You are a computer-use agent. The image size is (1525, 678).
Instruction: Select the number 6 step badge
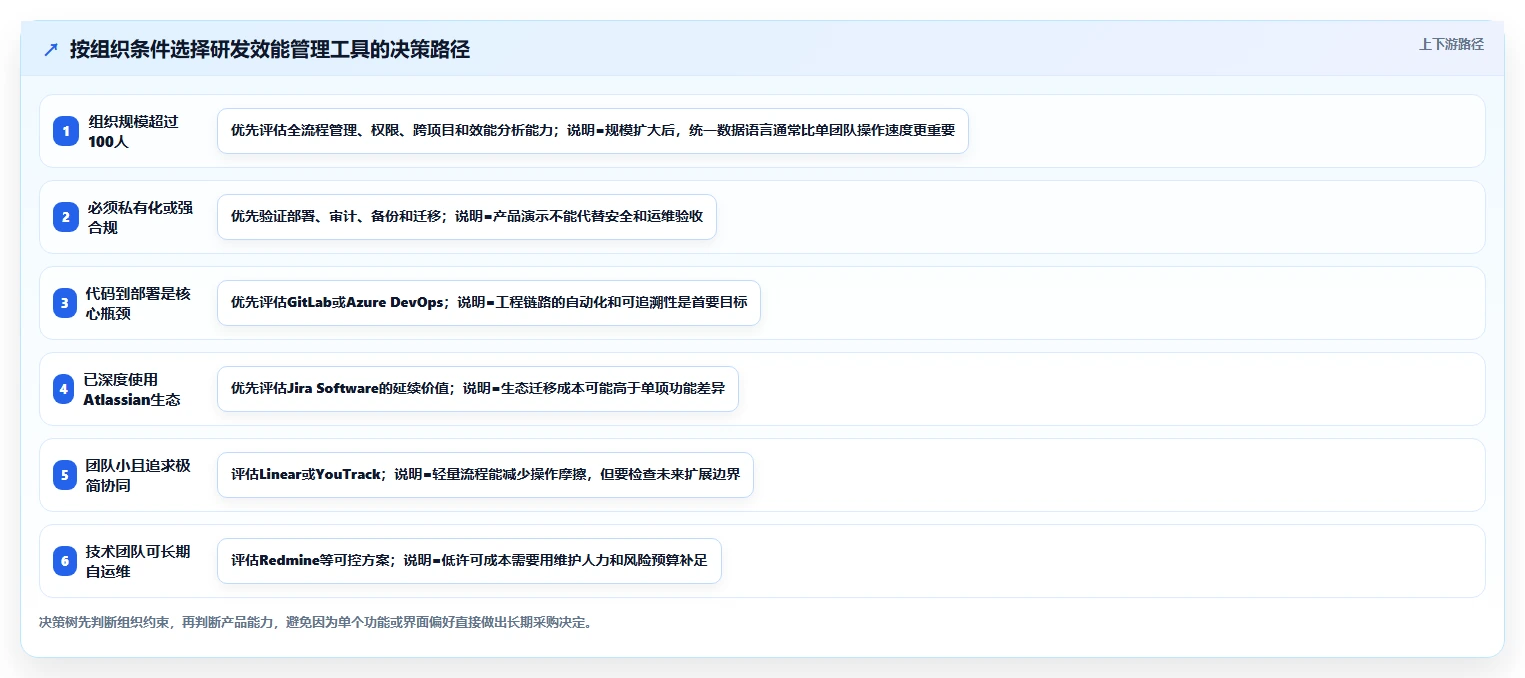(65, 561)
